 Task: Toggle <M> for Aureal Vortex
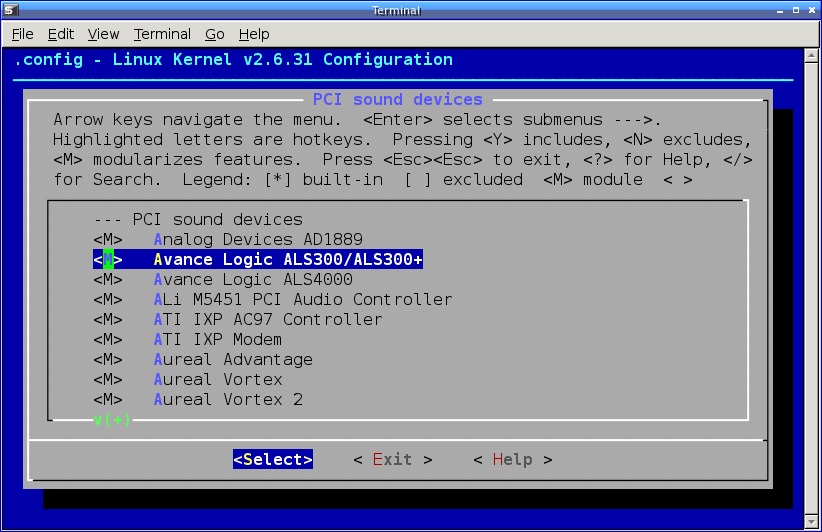[108, 379]
